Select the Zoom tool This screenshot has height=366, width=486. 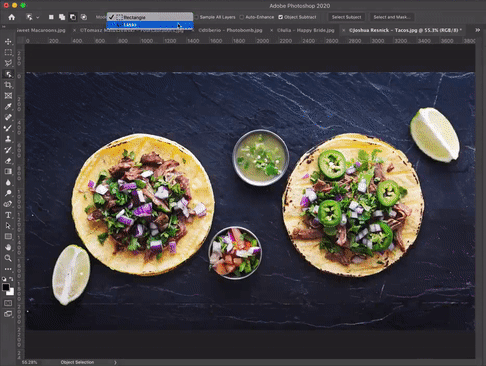pos(8,258)
